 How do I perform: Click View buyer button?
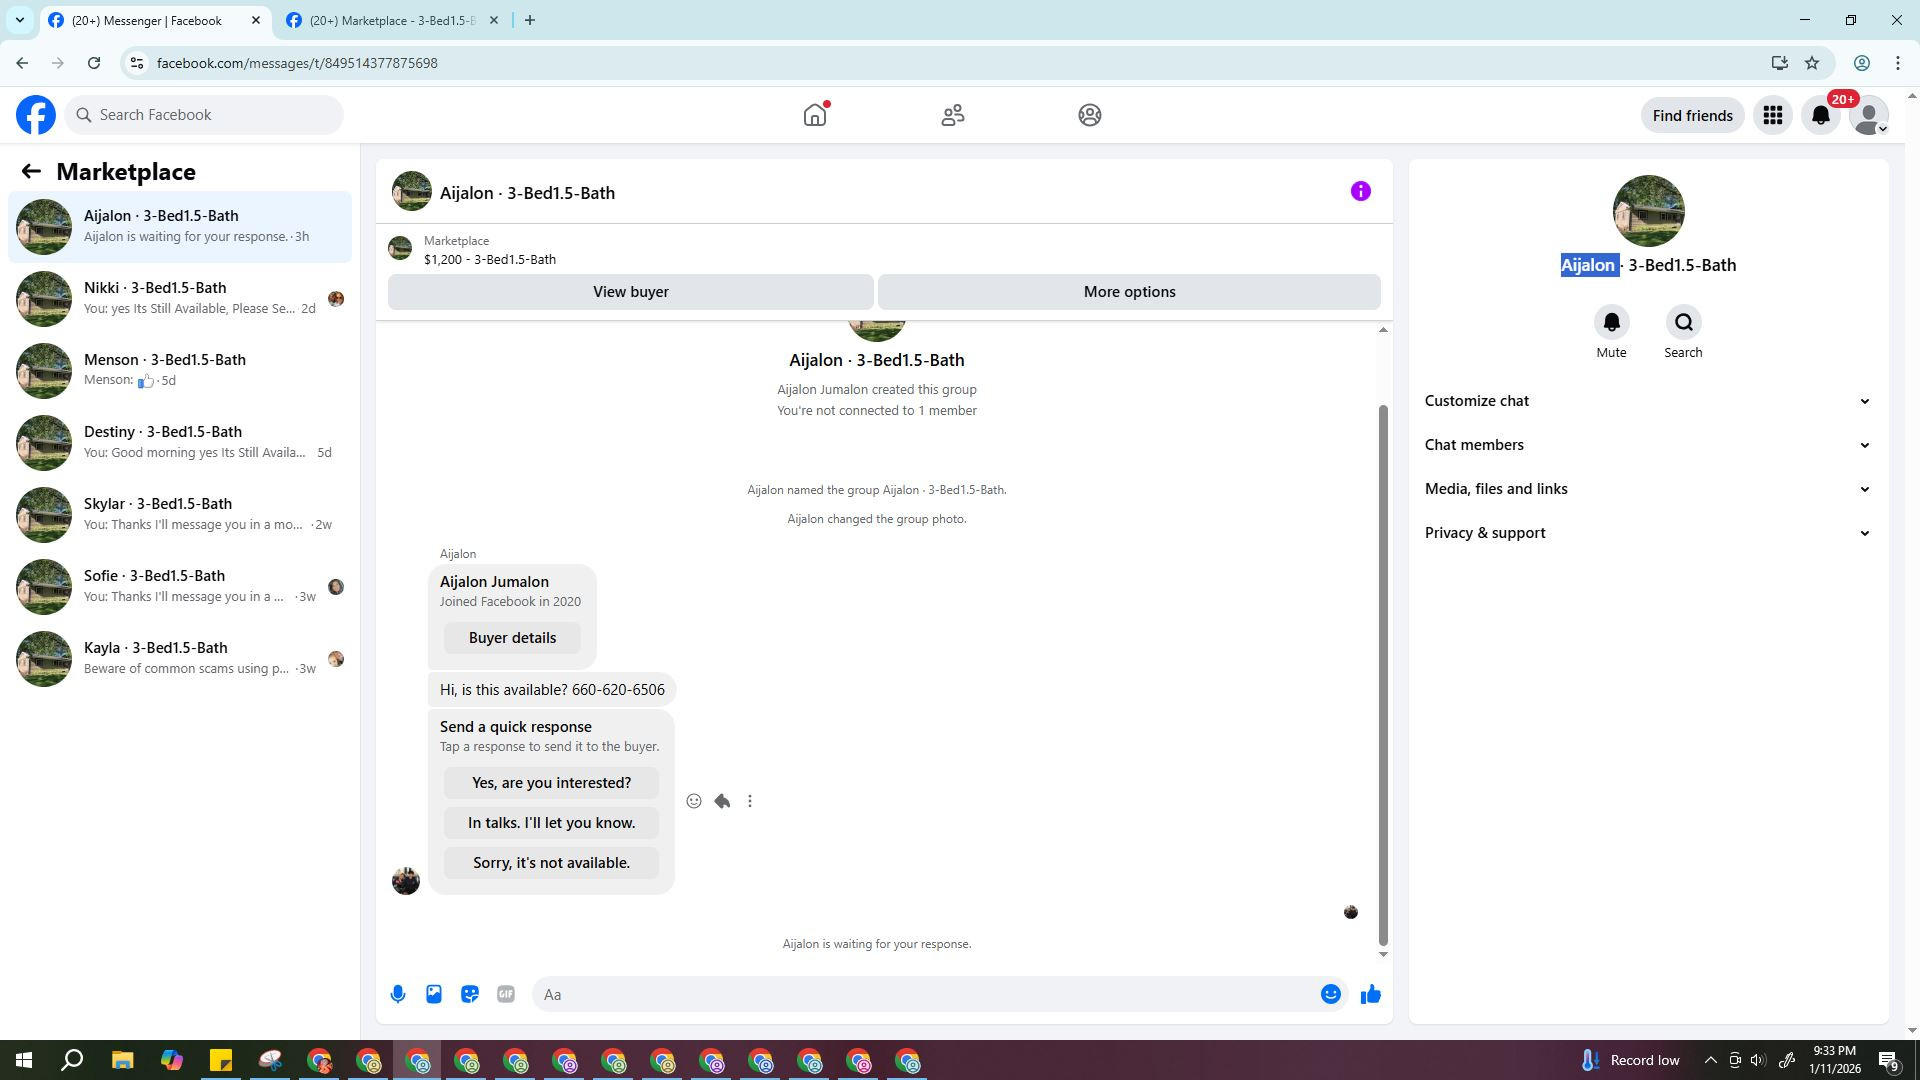(x=630, y=292)
